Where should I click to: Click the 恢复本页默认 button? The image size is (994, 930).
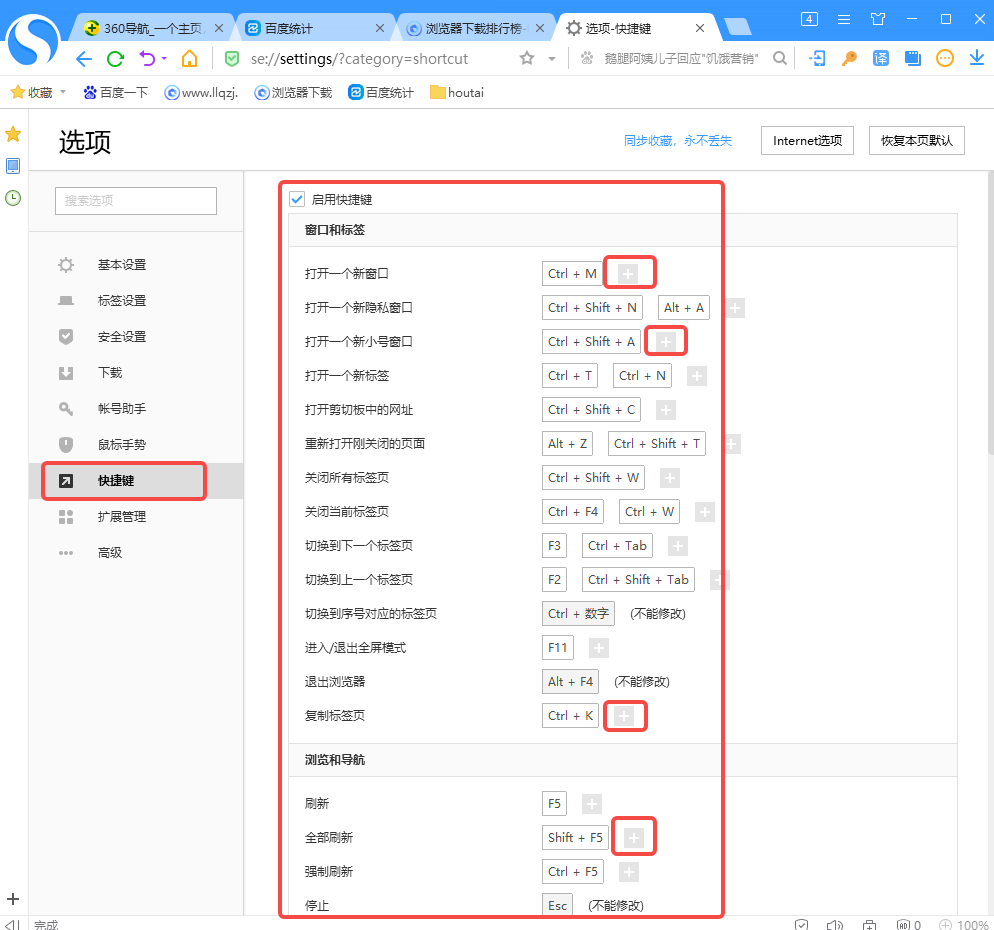[x=917, y=141]
